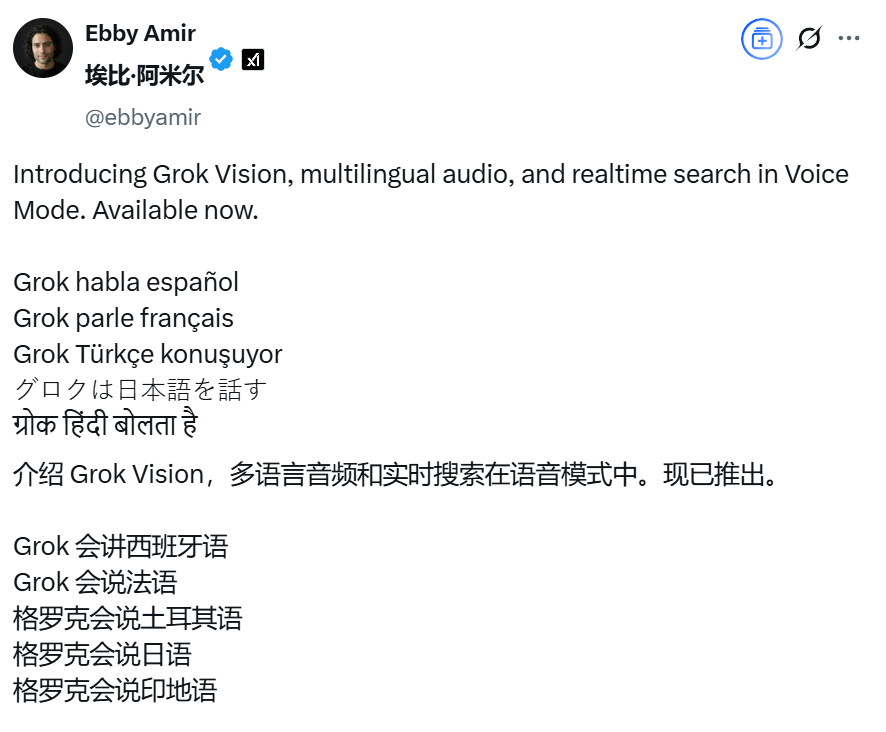
Task: Click the 'Introducing Grok Vision' post text
Action: (431, 192)
